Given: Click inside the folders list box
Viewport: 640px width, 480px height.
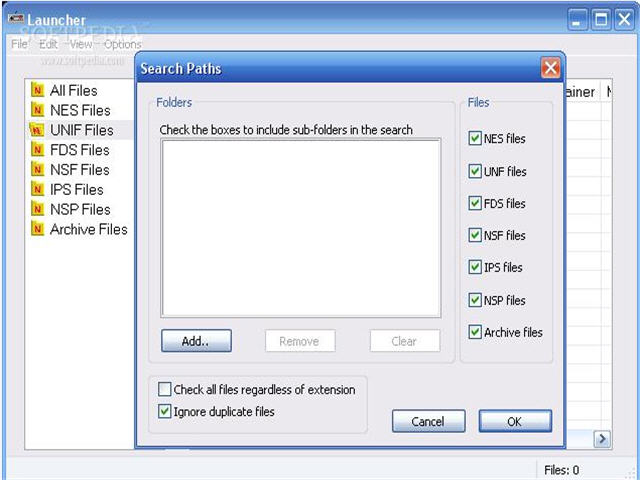Looking at the screenshot, I should point(301,228).
